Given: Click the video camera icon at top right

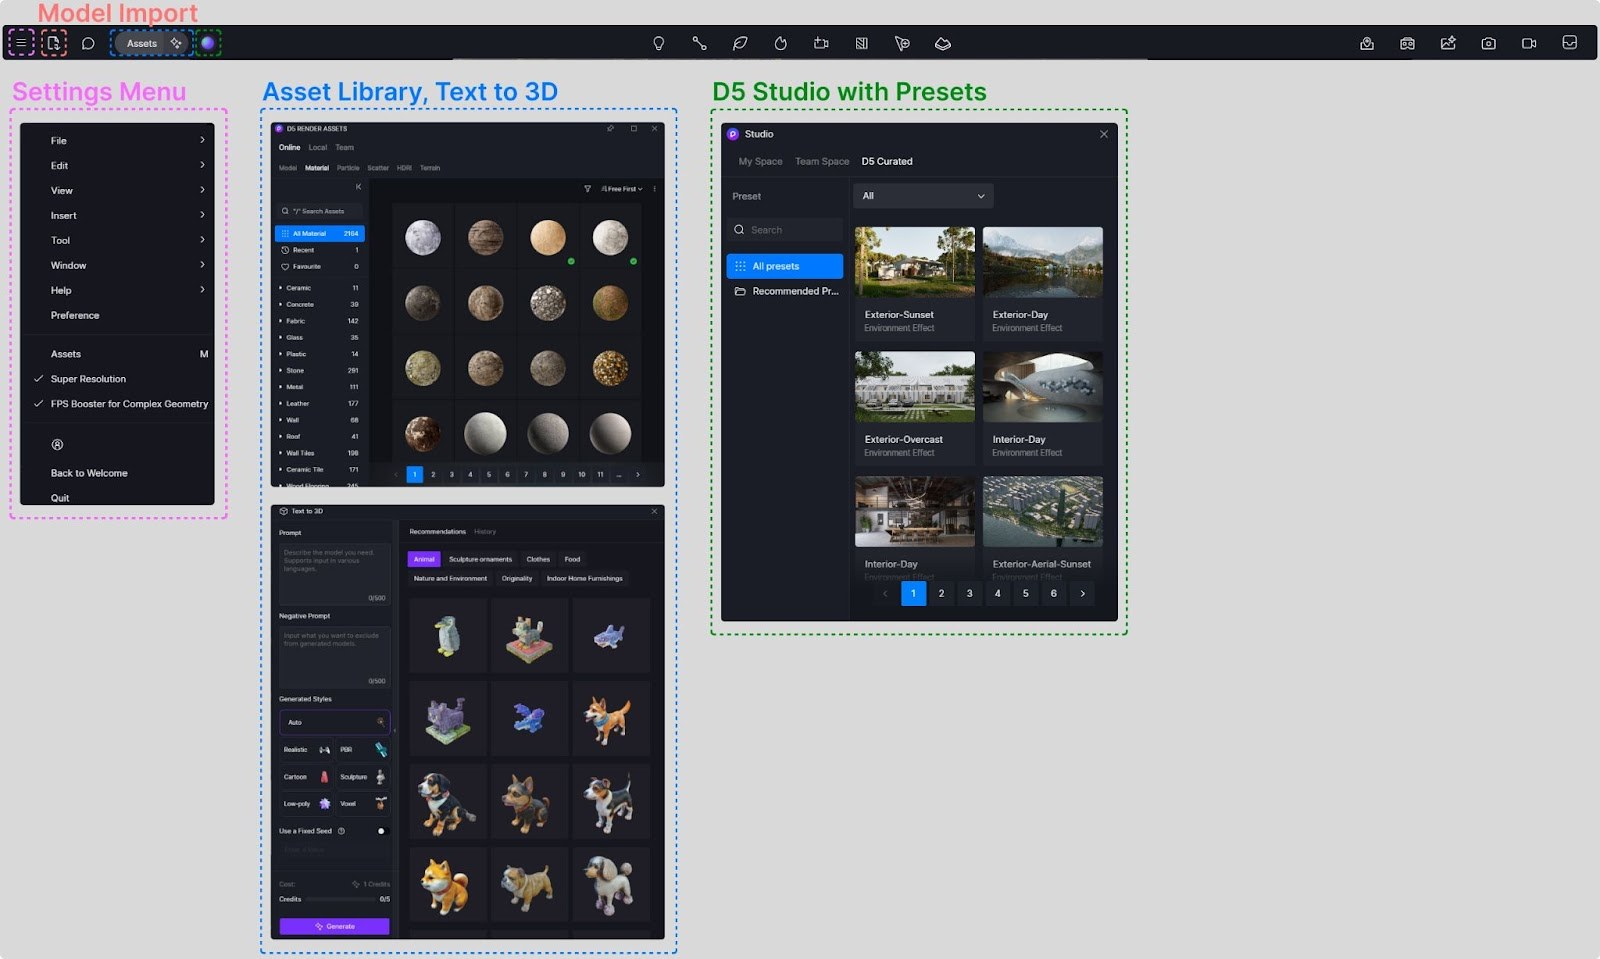Looking at the screenshot, I should 1529,43.
